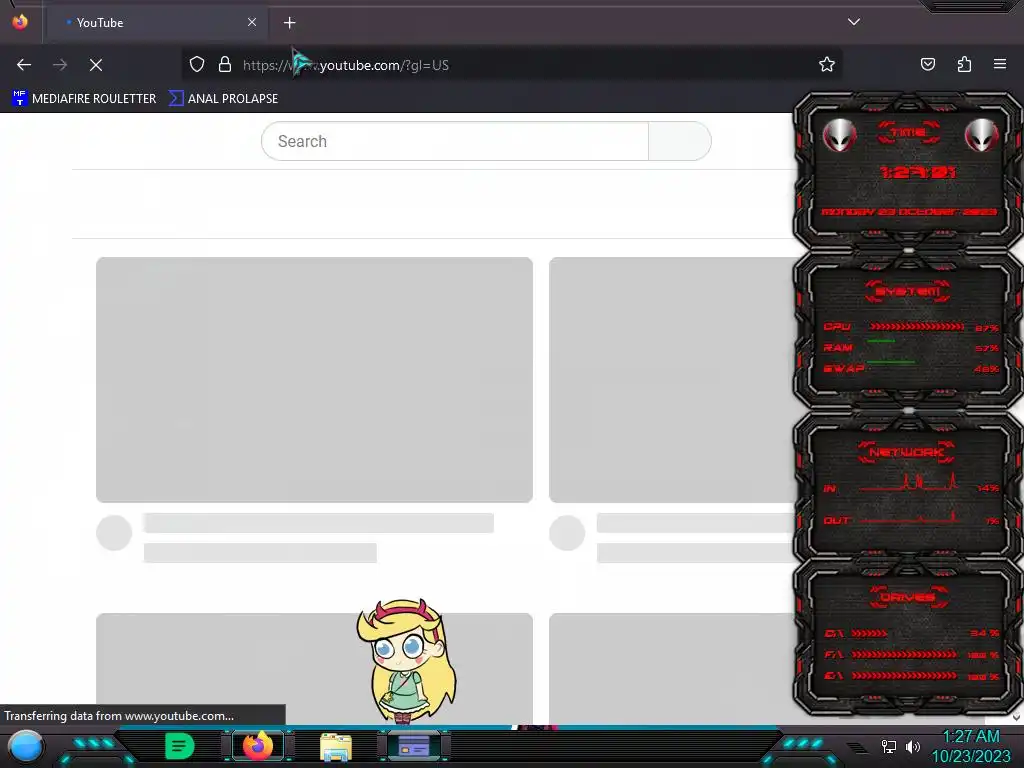Open the clock showing 1:27 AM
Image resolution: width=1024 pixels, height=768 pixels.
[x=971, y=746]
